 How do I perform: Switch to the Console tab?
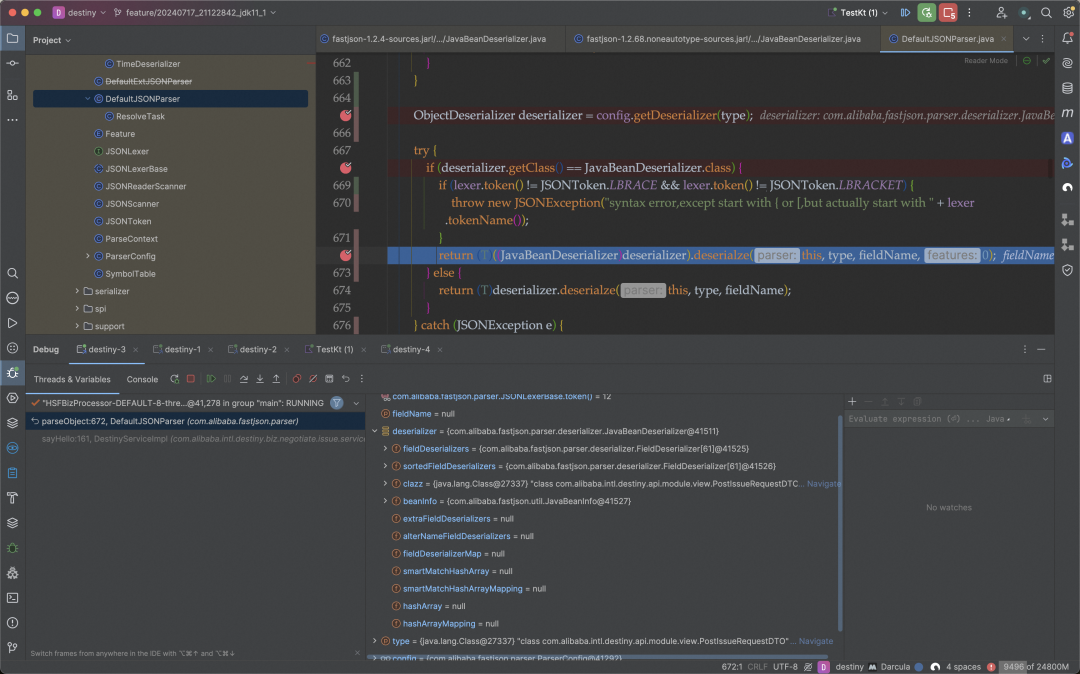point(142,379)
